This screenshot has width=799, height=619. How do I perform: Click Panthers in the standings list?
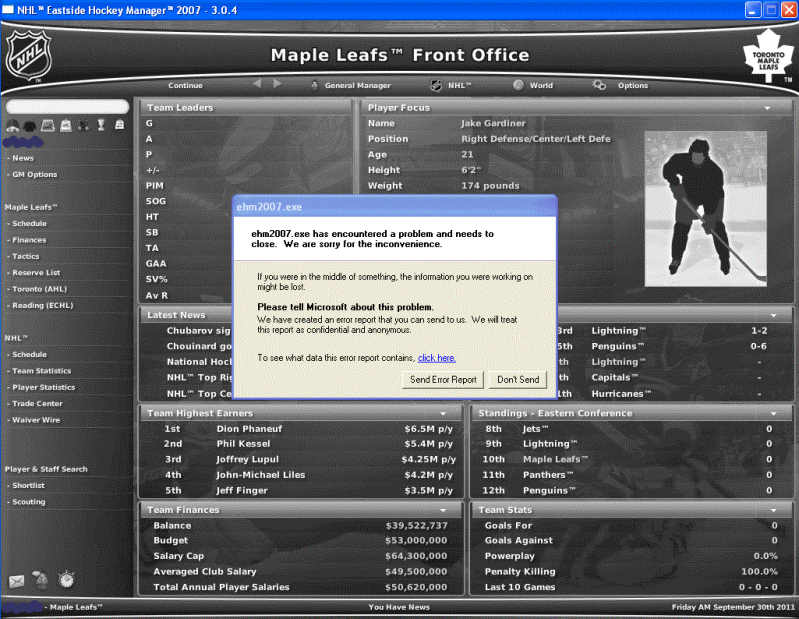548,475
